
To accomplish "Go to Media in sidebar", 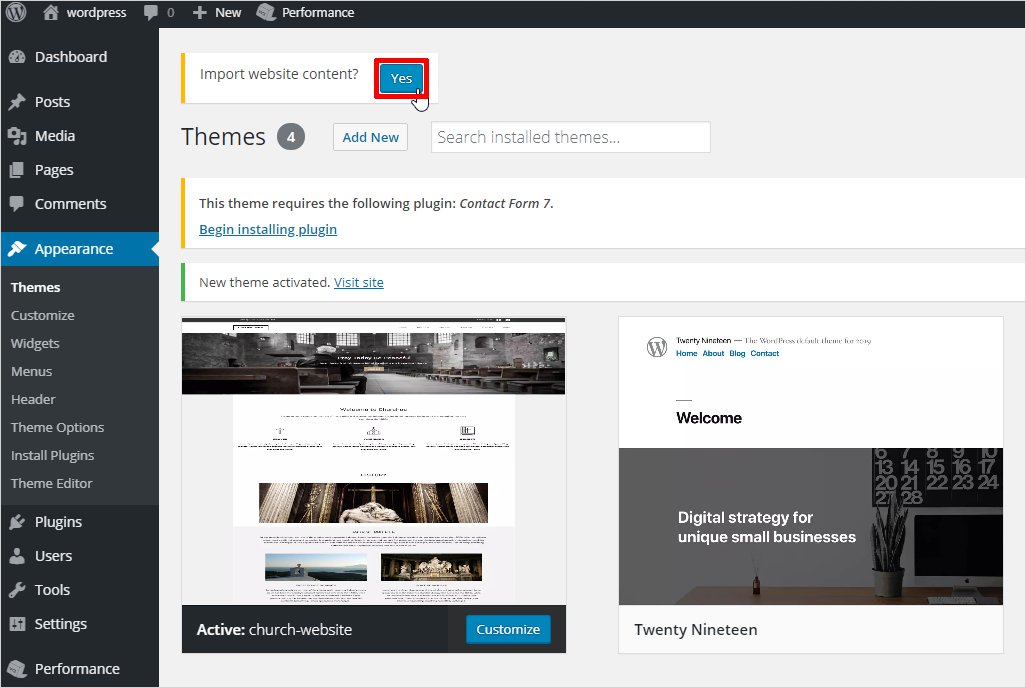I will click(x=55, y=136).
